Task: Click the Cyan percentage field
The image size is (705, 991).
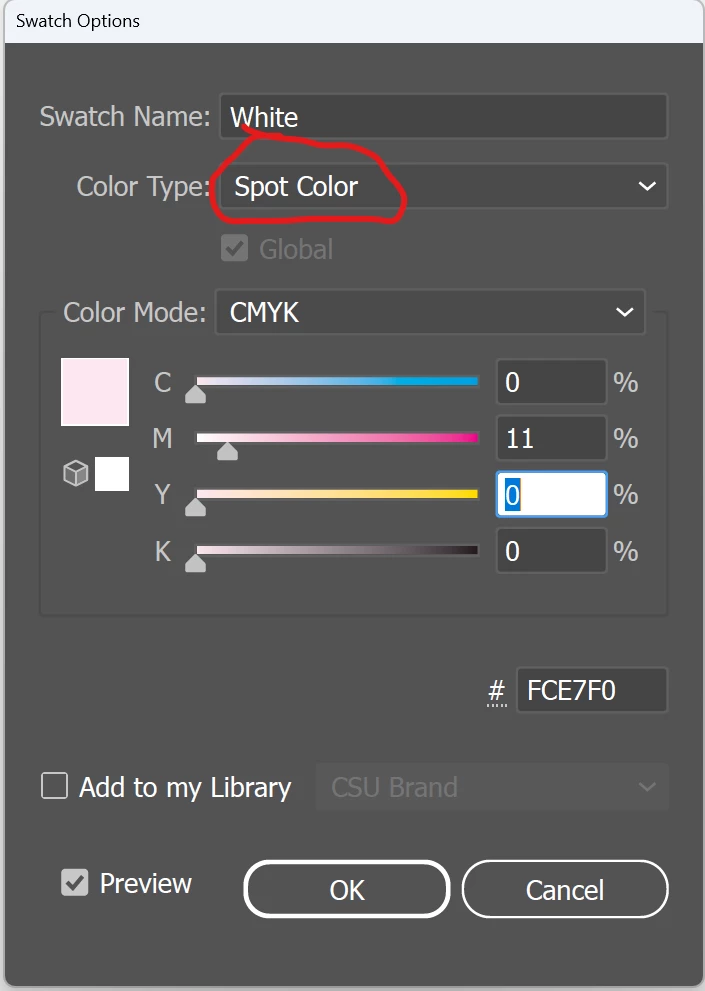Action: coord(550,382)
